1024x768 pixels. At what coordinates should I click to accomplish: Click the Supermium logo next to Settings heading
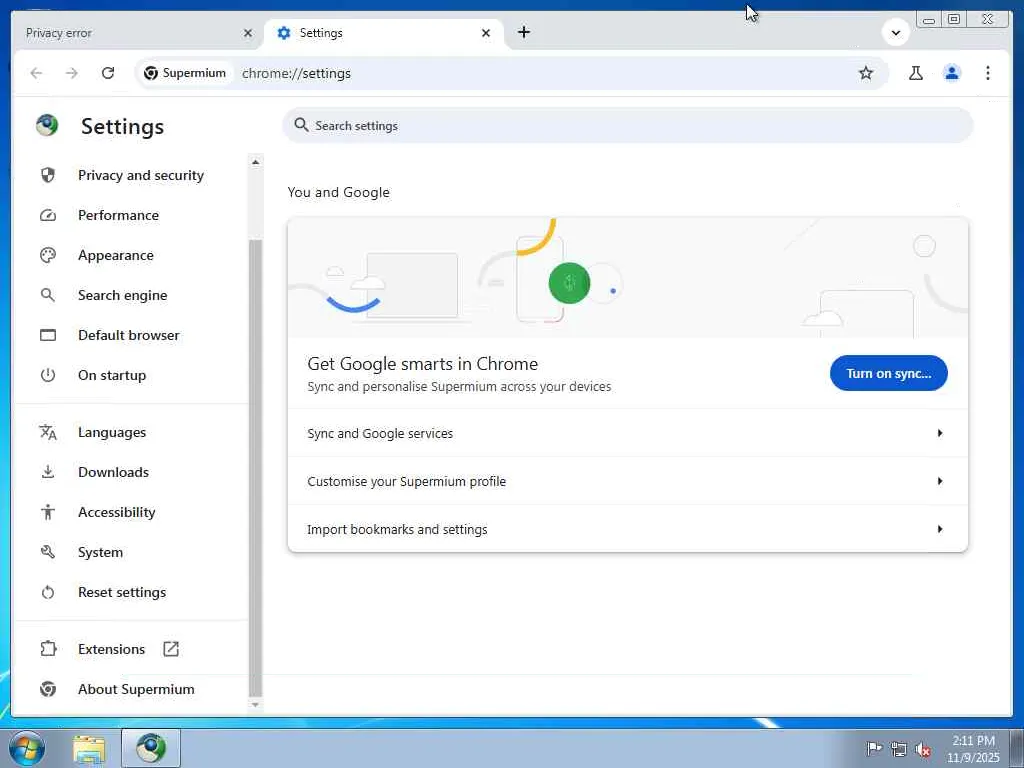(47, 125)
